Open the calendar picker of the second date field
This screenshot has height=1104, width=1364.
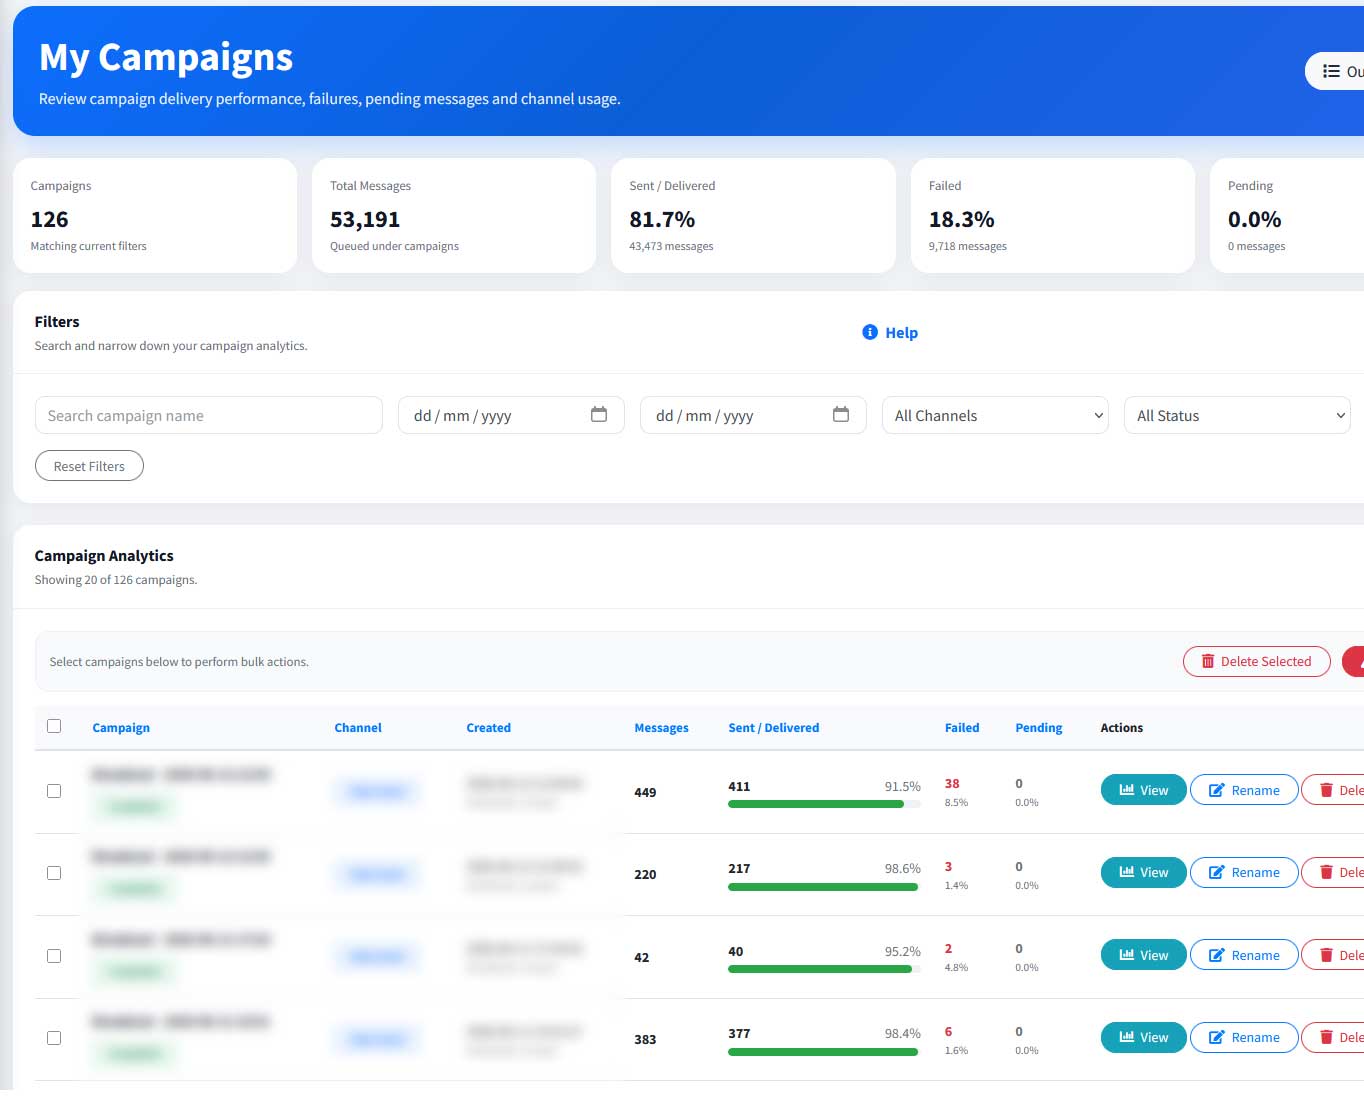click(x=841, y=414)
